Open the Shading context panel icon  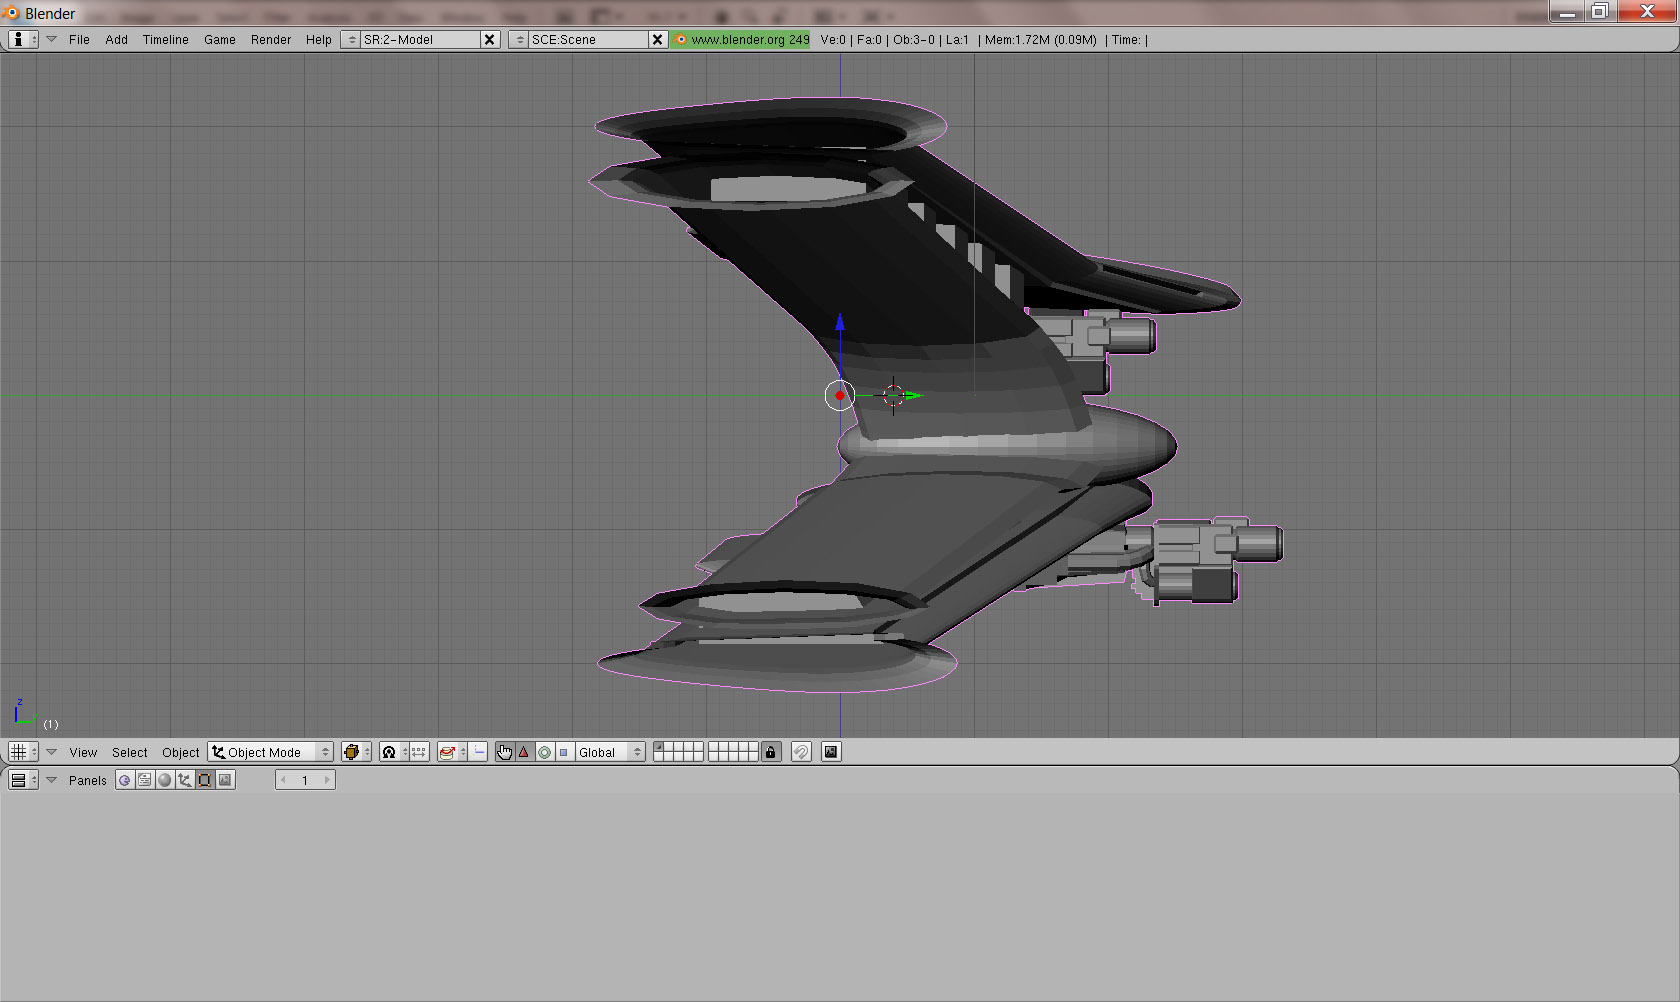(x=165, y=780)
